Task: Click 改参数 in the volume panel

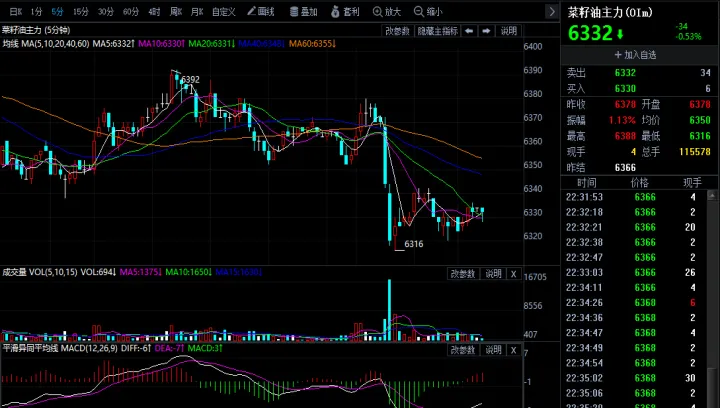Action: tap(461, 273)
